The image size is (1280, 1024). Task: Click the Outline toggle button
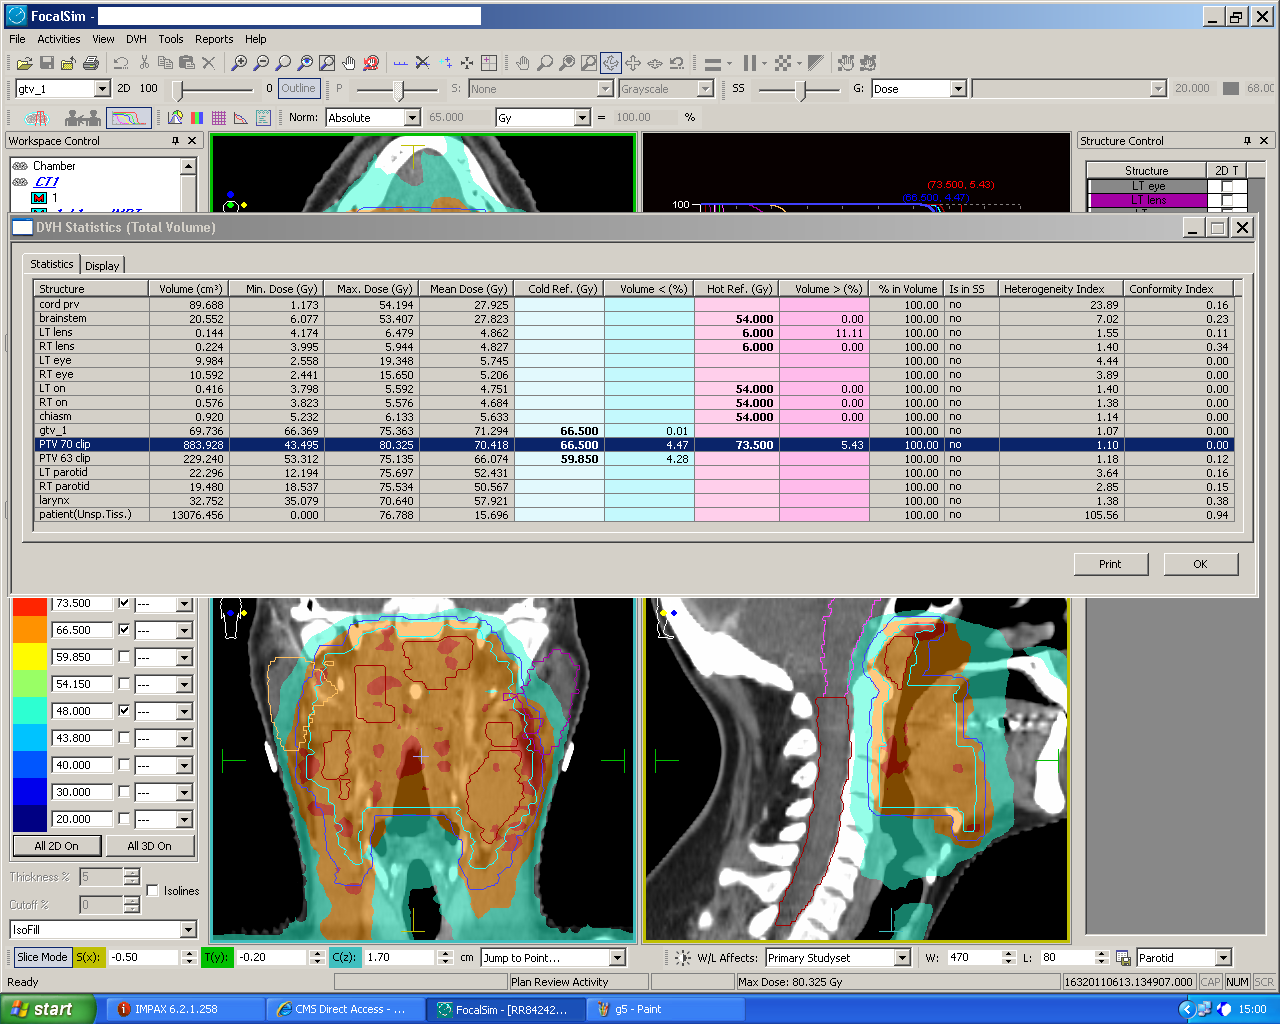pyautogui.click(x=298, y=89)
